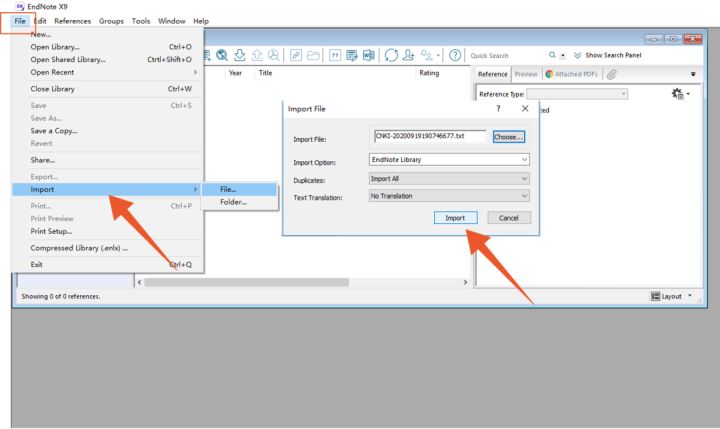Click the EndNote X9 app icon in title bar
Image resolution: width=720 pixels, height=429 pixels.
point(20,6)
